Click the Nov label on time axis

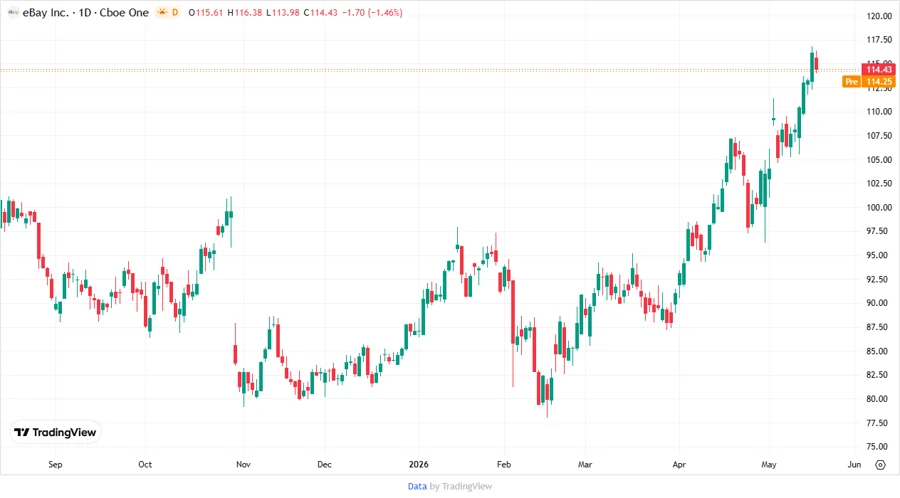pyautogui.click(x=243, y=464)
